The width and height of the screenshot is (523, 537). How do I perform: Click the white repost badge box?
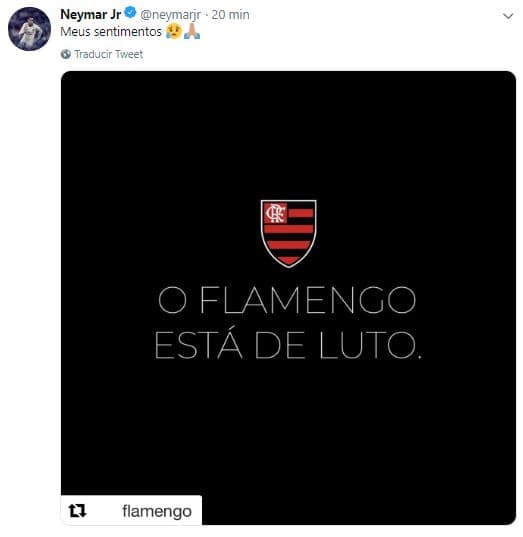pyautogui.click(x=132, y=510)
